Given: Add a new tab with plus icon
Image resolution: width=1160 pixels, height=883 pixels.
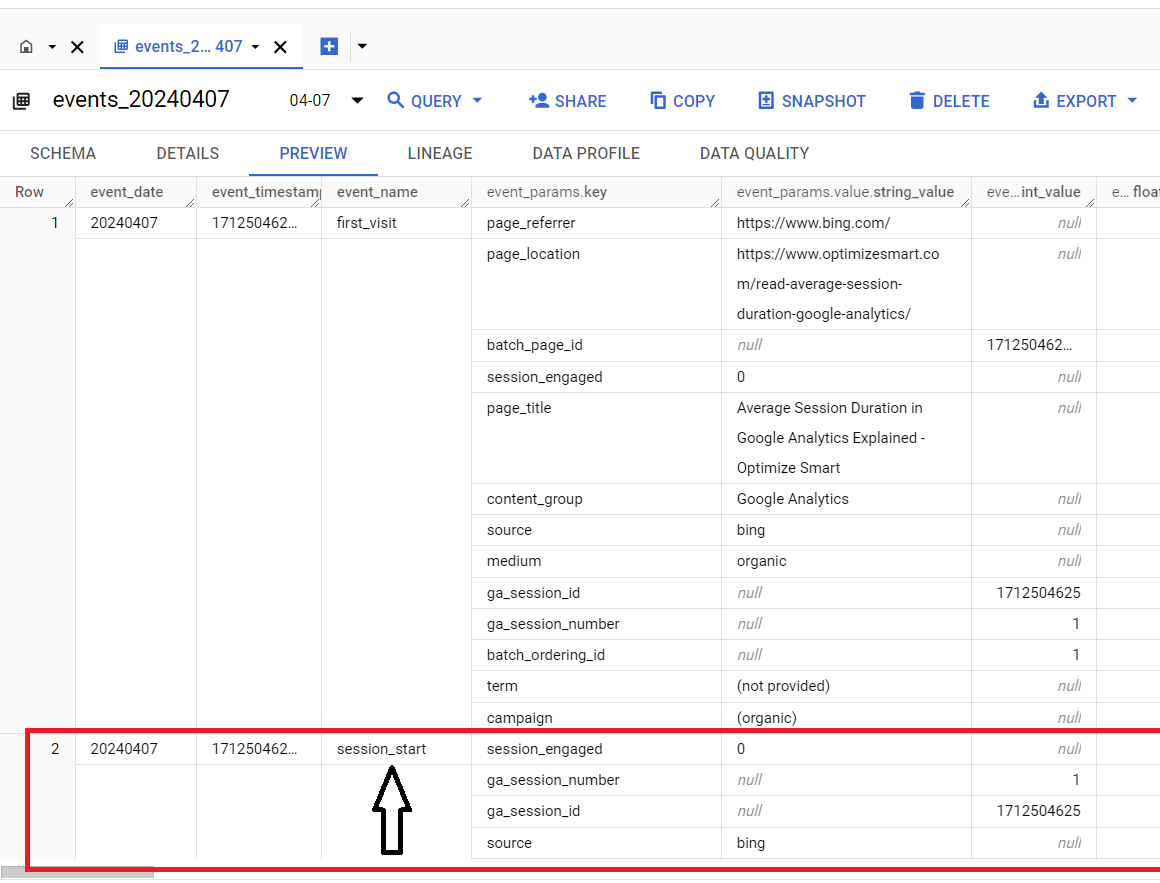Looking at the screenshot, I should [x=329, y=46].
